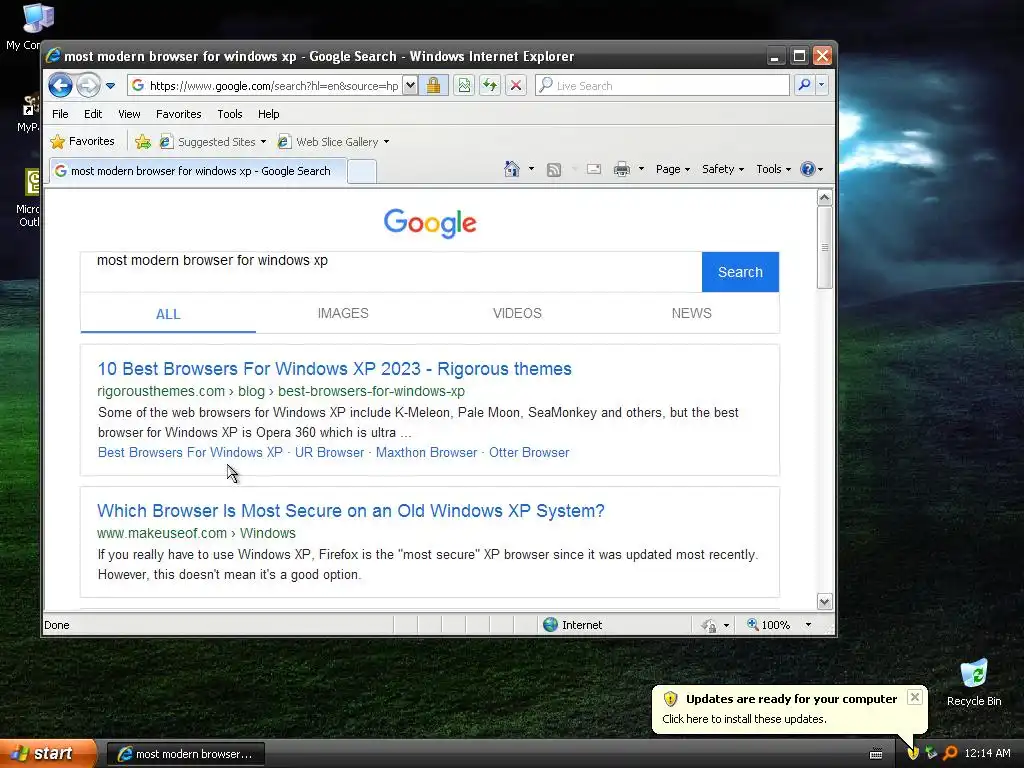Click the Internet zone globe icon
The height and width of the screenshot is (768, 1024).
551,625
